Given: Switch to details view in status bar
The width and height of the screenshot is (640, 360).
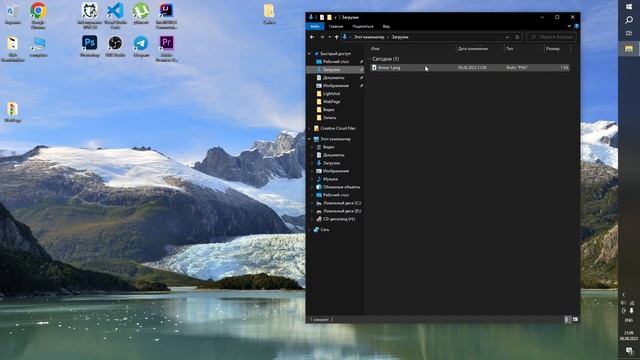Looking at the screenshot, I should (567, 319).
